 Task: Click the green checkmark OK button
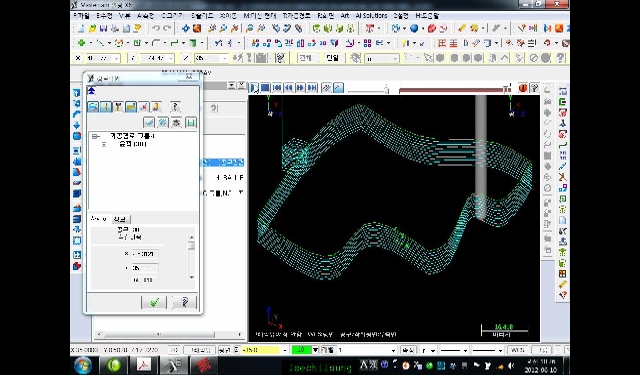(154, 302)
